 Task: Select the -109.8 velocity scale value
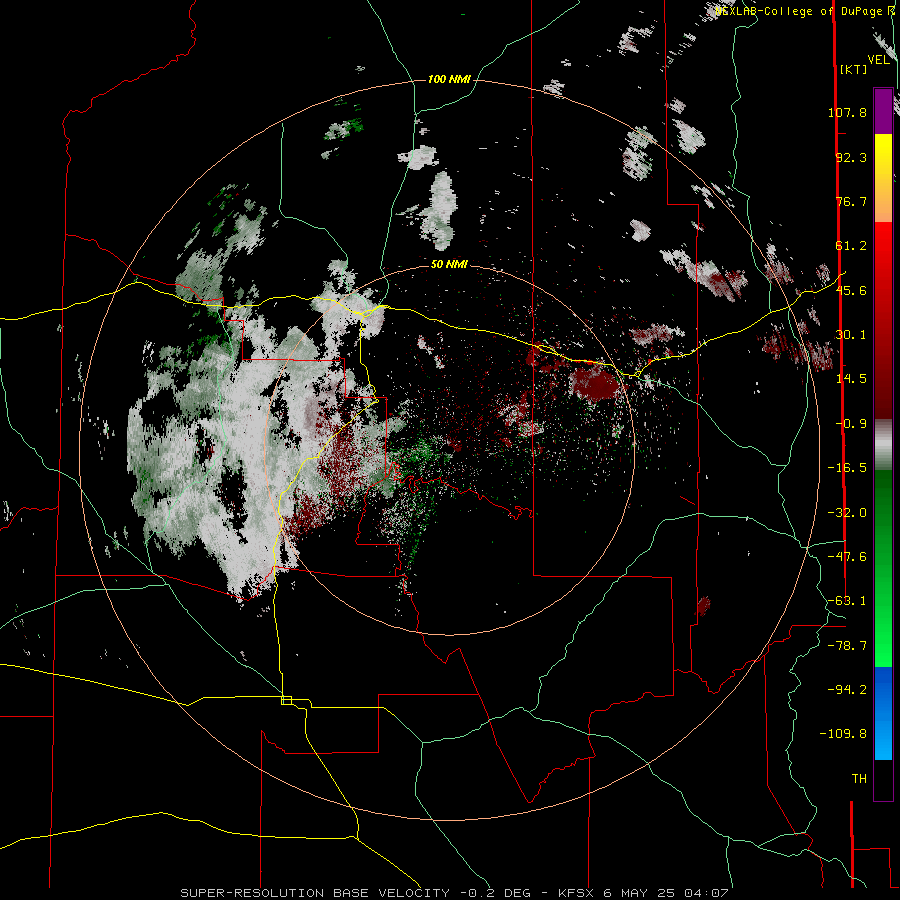pyautogui.click(x=843, y=734)
